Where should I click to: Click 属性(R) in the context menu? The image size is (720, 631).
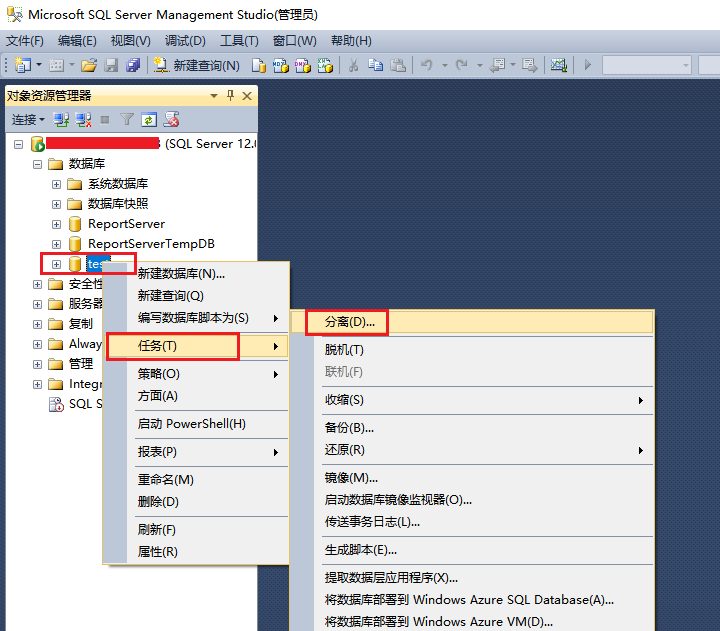coord(158,552)
